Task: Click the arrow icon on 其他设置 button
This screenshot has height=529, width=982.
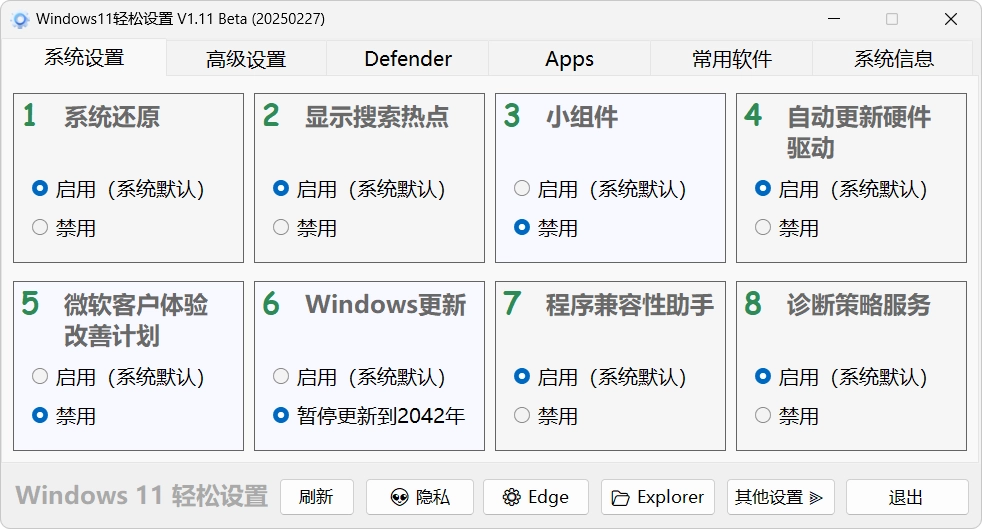Action: tap(816, 498)
